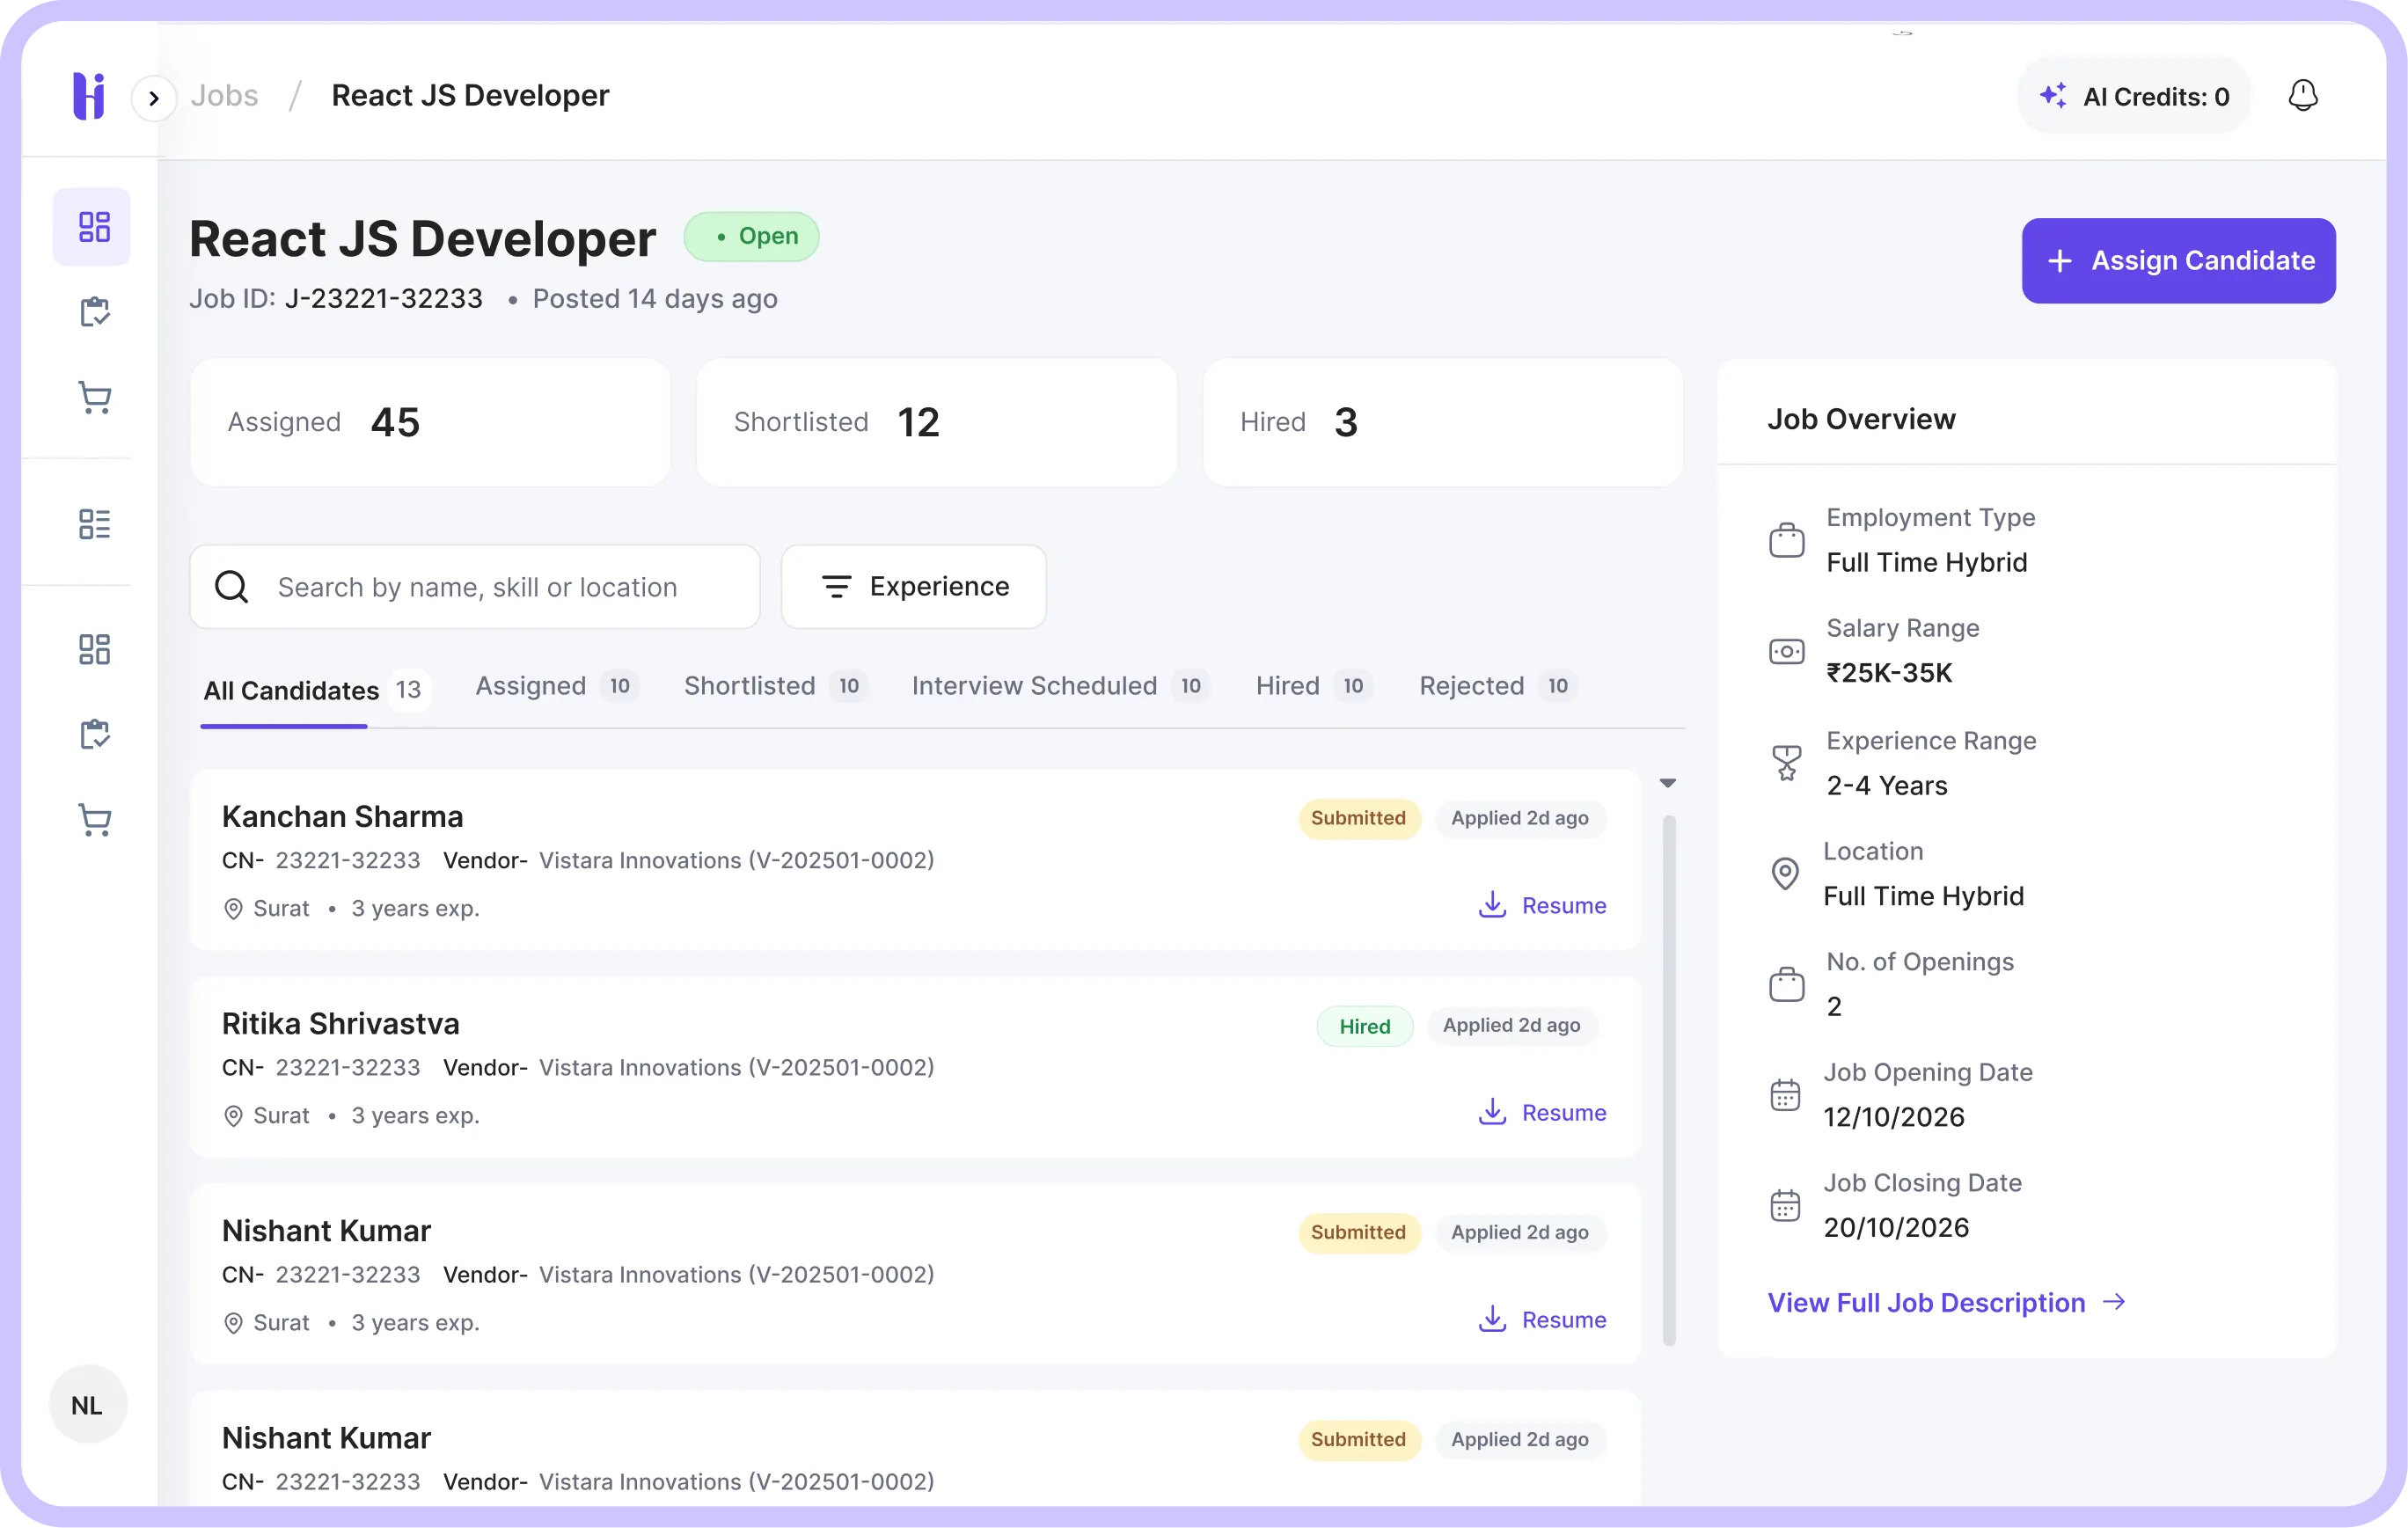The width and height of the screenshot is (2408, 1528).
Task: Download Ritika Shrivastva's Resume
Action: (1542, 1112)
